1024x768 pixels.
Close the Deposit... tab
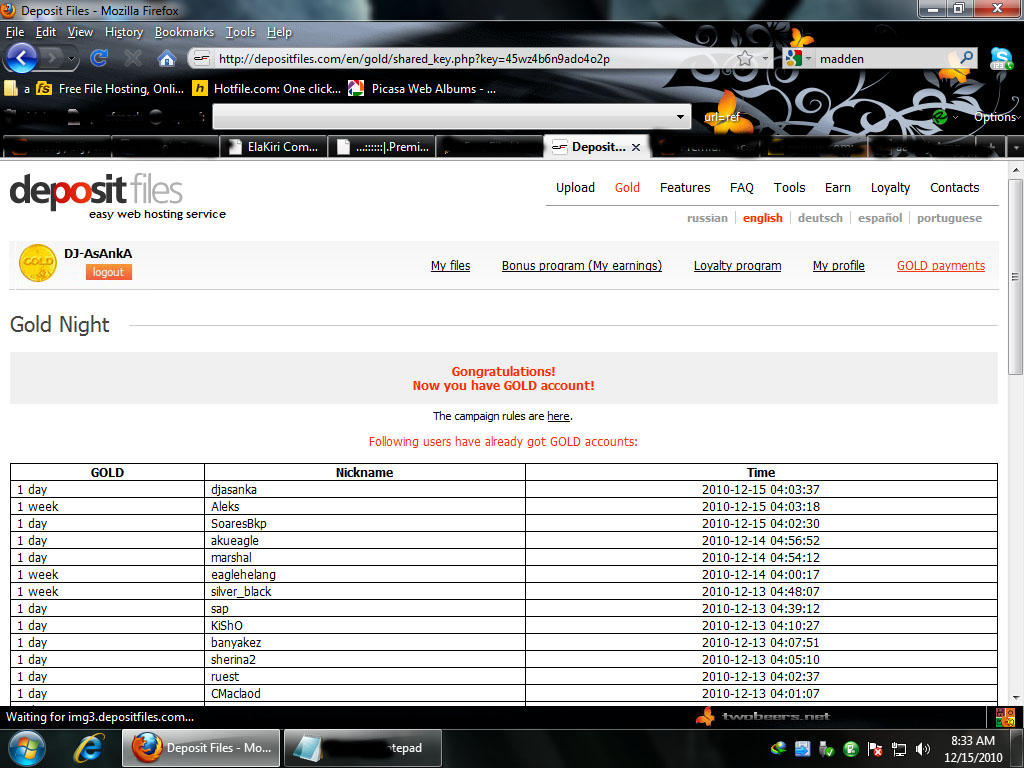point(636,148)
